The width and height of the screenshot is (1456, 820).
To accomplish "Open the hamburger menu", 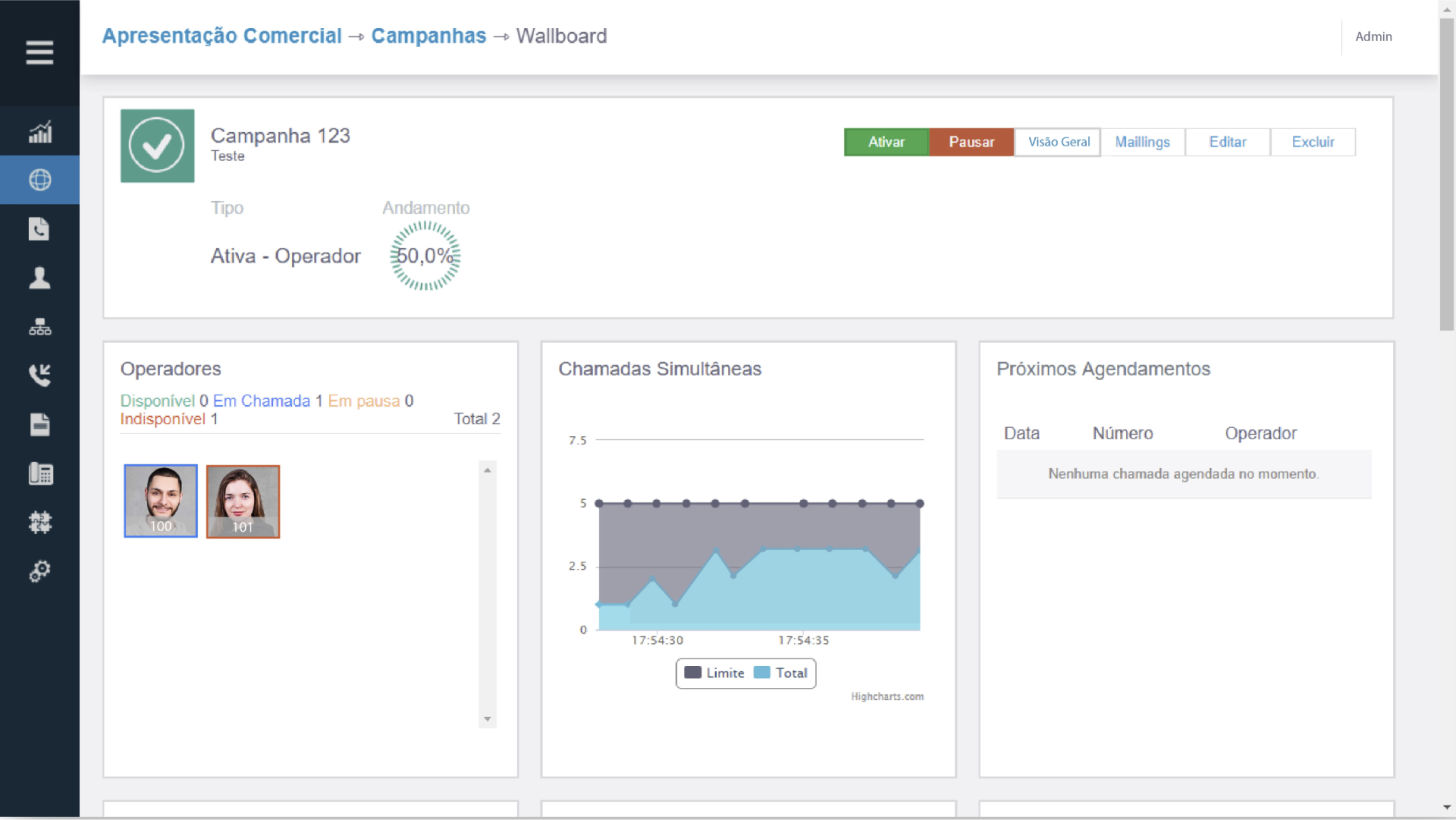I will 40,52.
